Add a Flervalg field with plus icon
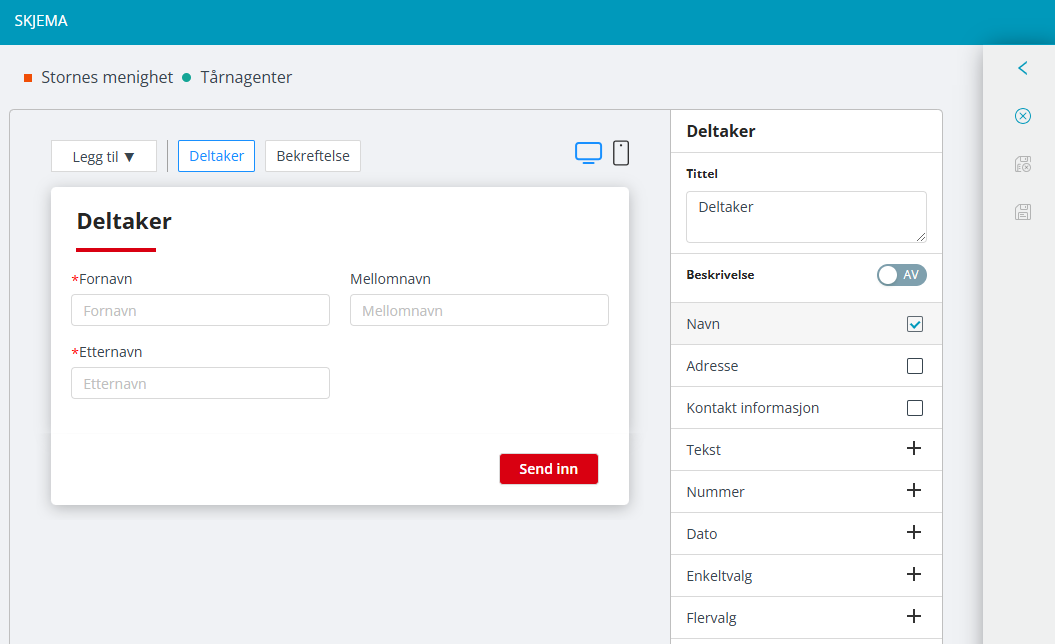 (913, 617)
